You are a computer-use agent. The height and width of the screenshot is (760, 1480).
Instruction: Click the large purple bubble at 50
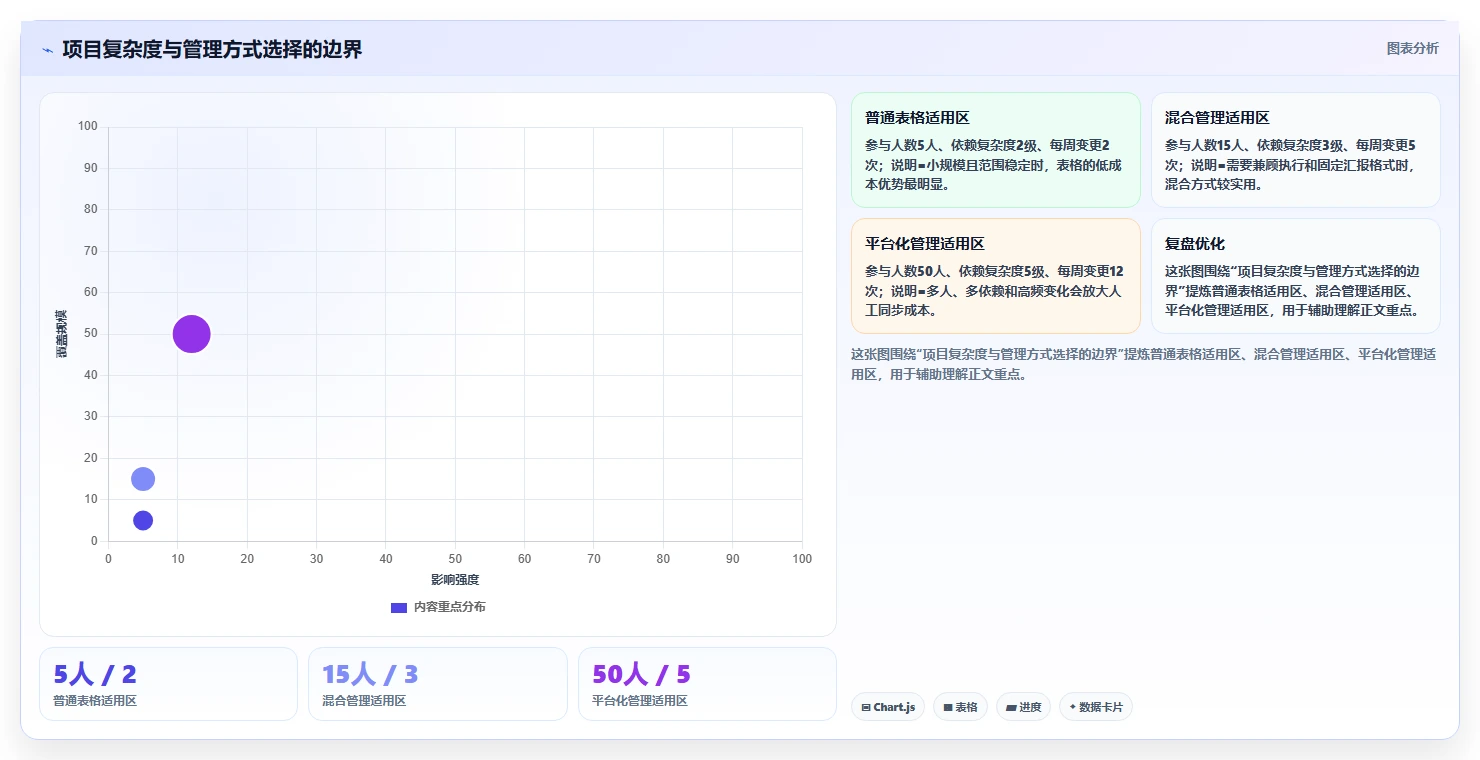(x=191, y=334)
